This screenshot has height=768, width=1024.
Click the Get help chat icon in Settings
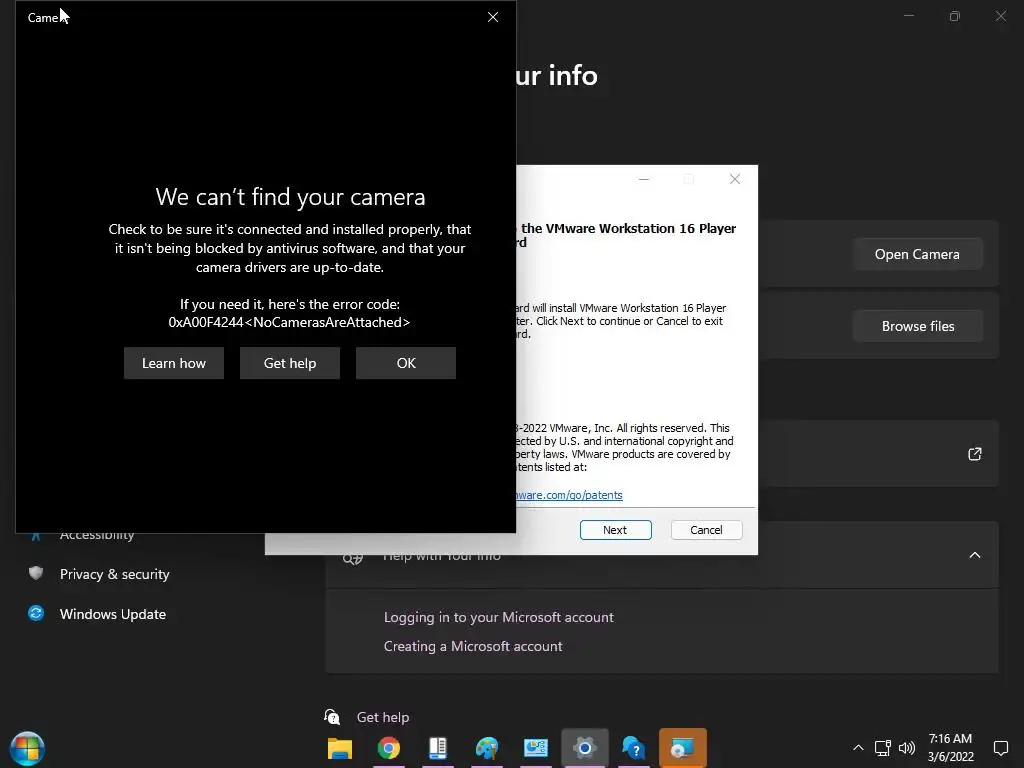tap(332, 717)
